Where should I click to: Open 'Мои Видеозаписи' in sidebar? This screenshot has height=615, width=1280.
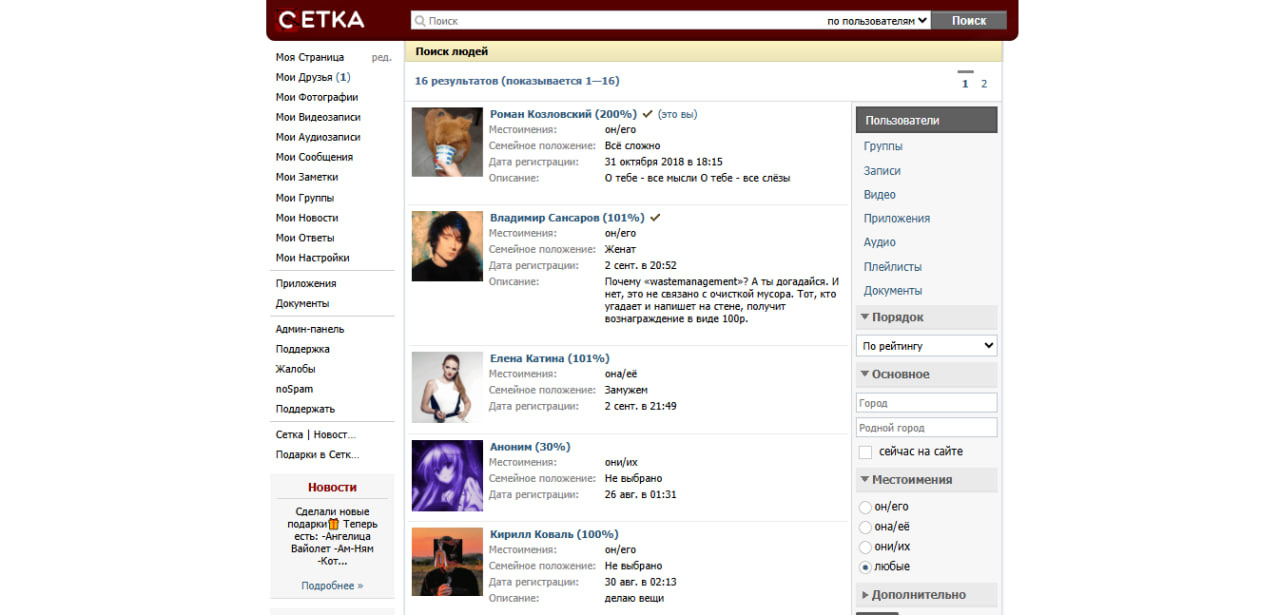pos(318,117)
